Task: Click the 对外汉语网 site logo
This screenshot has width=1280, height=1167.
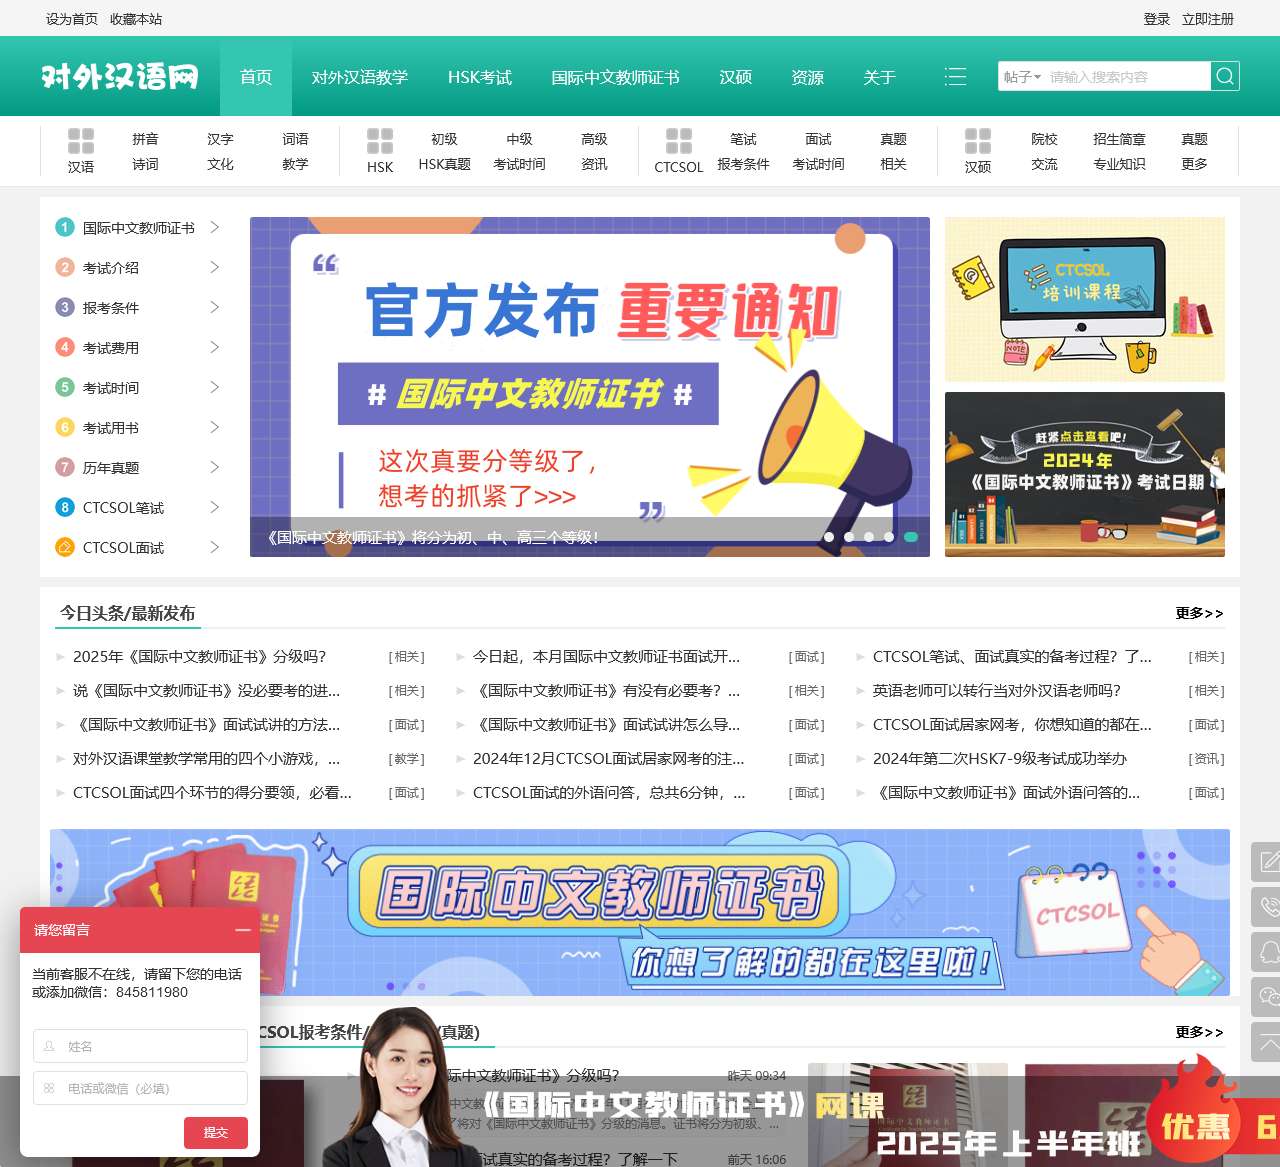Action: click(x=120, y=77)
